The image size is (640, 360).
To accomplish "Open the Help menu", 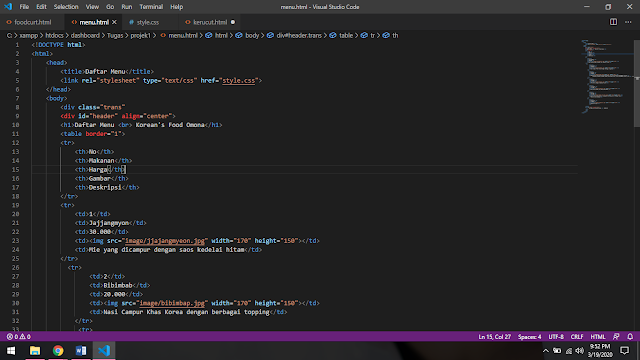I will [176, 7].
